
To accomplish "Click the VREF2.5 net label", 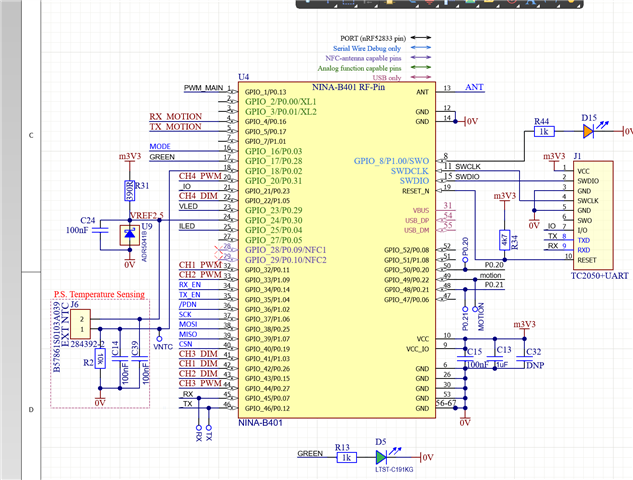I will [146, 215].
